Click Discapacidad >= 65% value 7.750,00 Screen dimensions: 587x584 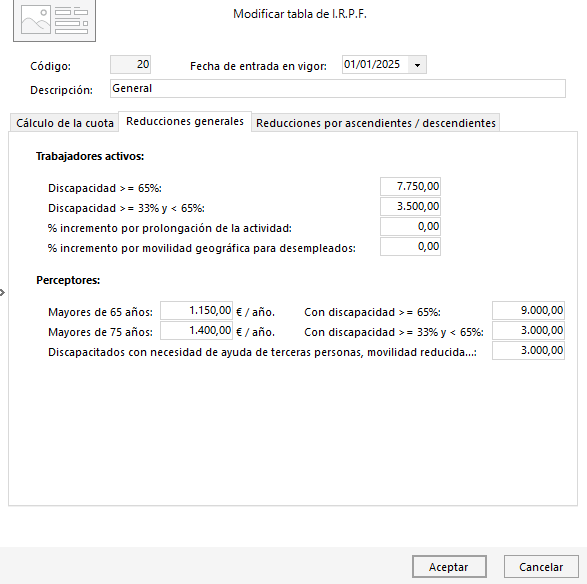(410, 186)
